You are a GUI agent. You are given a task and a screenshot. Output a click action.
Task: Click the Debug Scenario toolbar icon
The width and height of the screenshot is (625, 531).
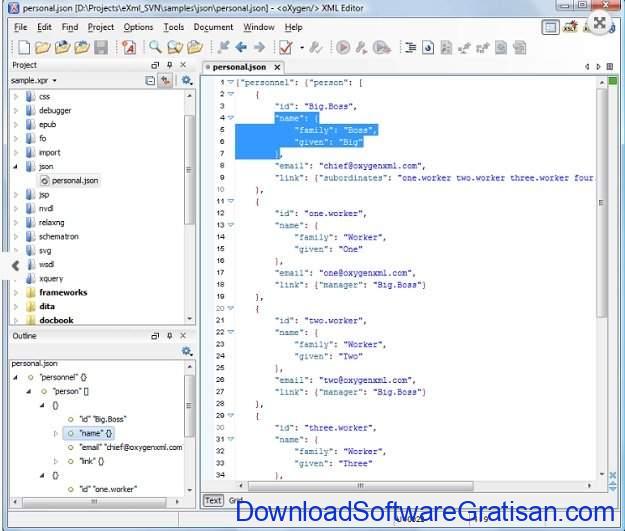coord(381,48)
